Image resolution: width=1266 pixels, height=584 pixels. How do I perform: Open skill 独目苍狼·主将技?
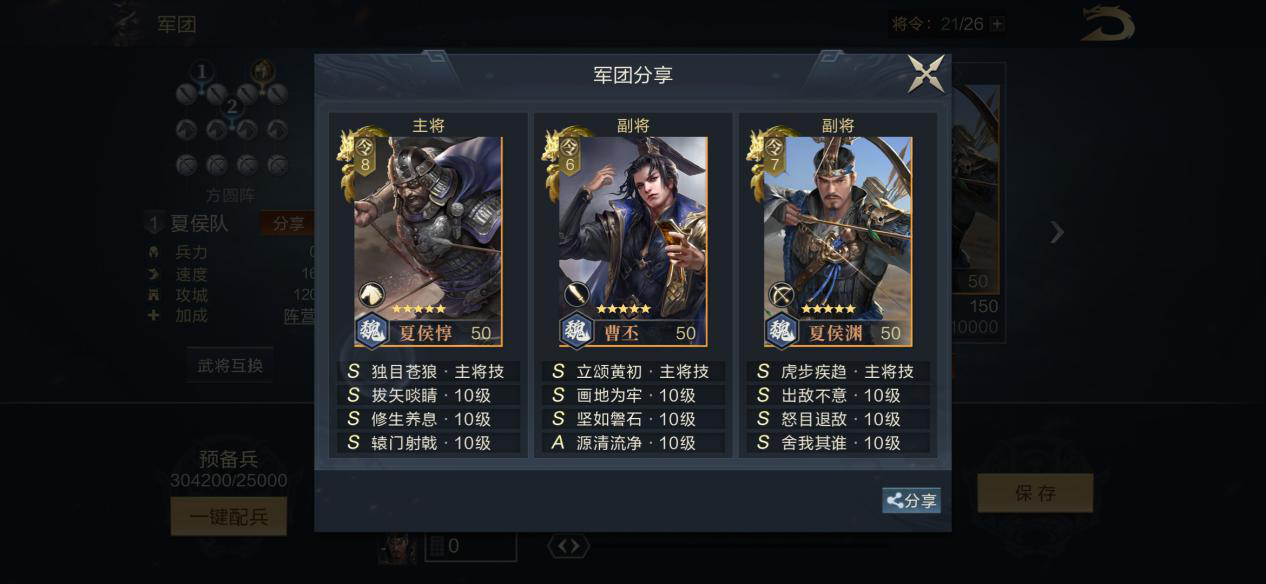click(428, 371)
